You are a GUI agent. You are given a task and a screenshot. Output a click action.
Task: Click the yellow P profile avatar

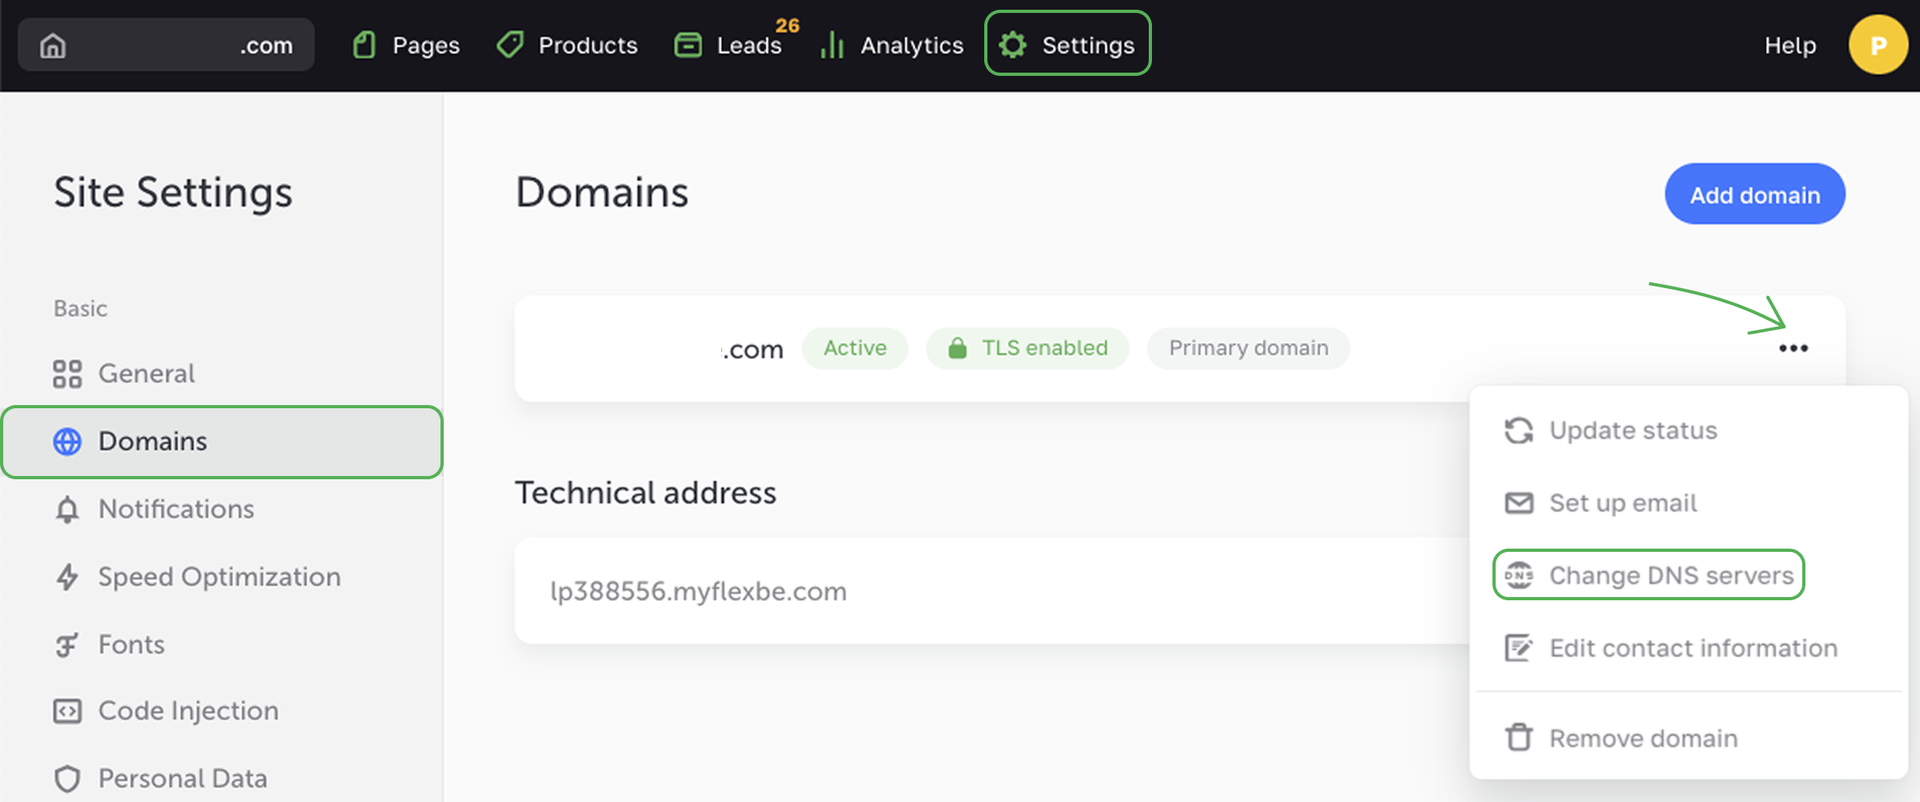click(1877, 45)
